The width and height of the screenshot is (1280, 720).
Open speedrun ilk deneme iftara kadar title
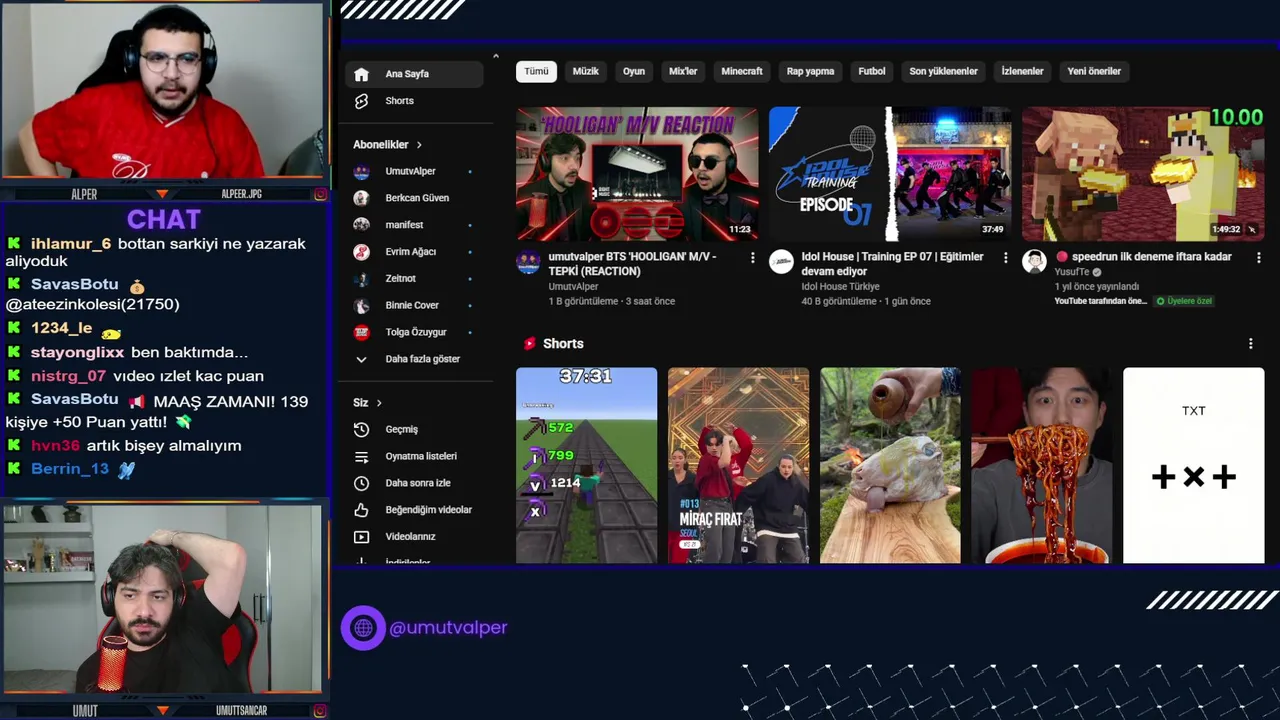pyautogui.click(x=1143, y=257)
